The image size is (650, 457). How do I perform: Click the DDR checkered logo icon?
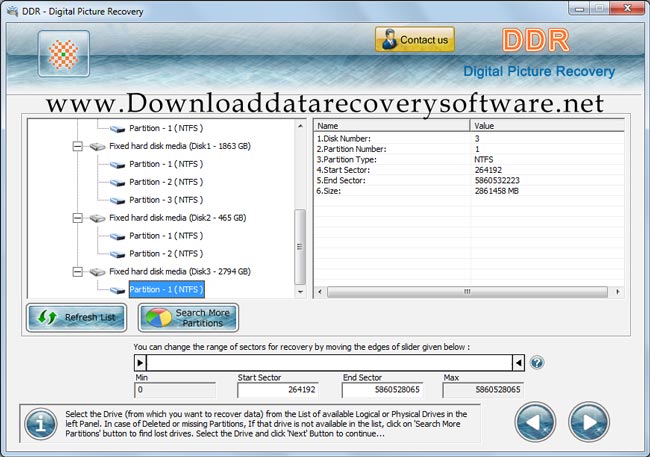[63, 54]
